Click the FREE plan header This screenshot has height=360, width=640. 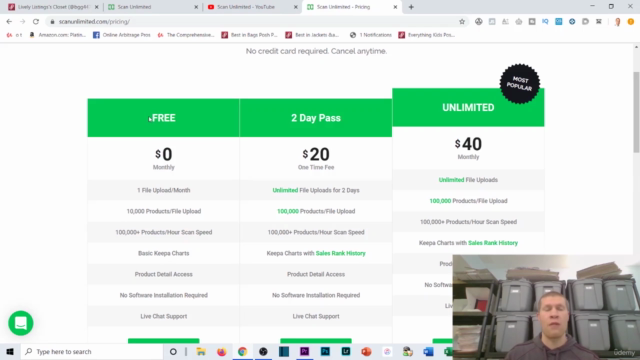(x=163, y=118)
